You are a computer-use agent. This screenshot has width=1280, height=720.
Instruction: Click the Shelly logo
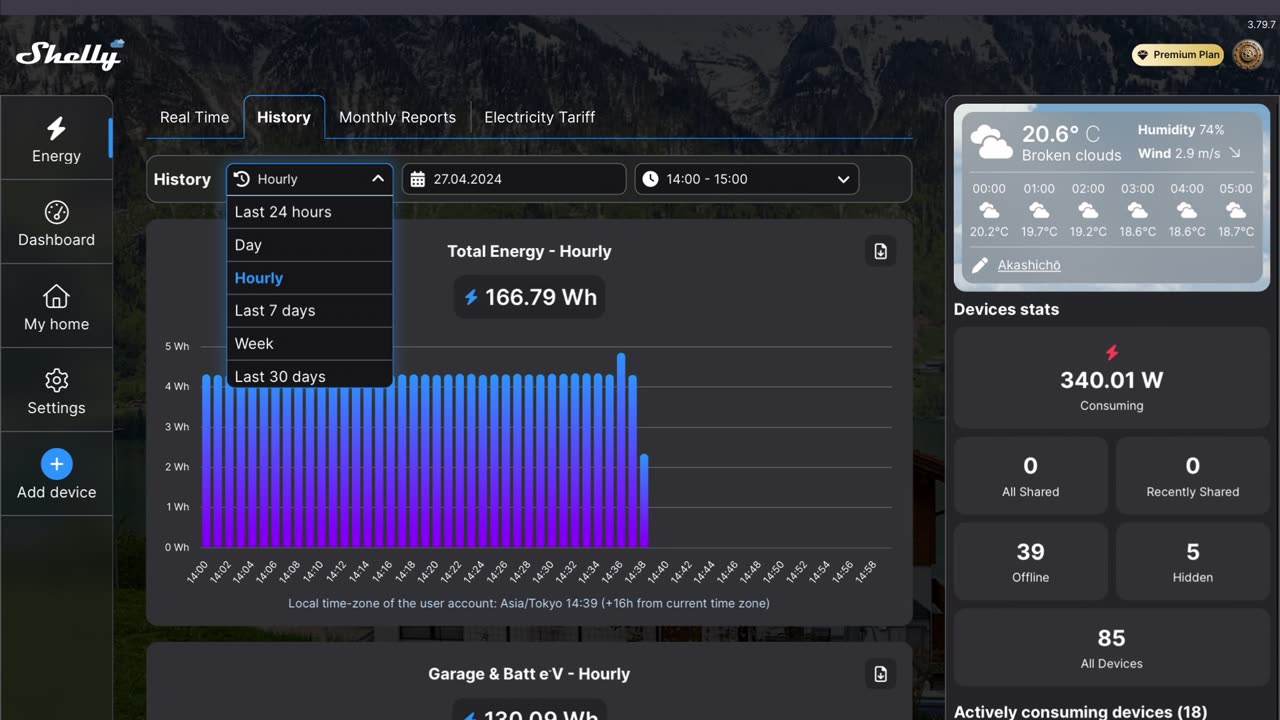70,54
